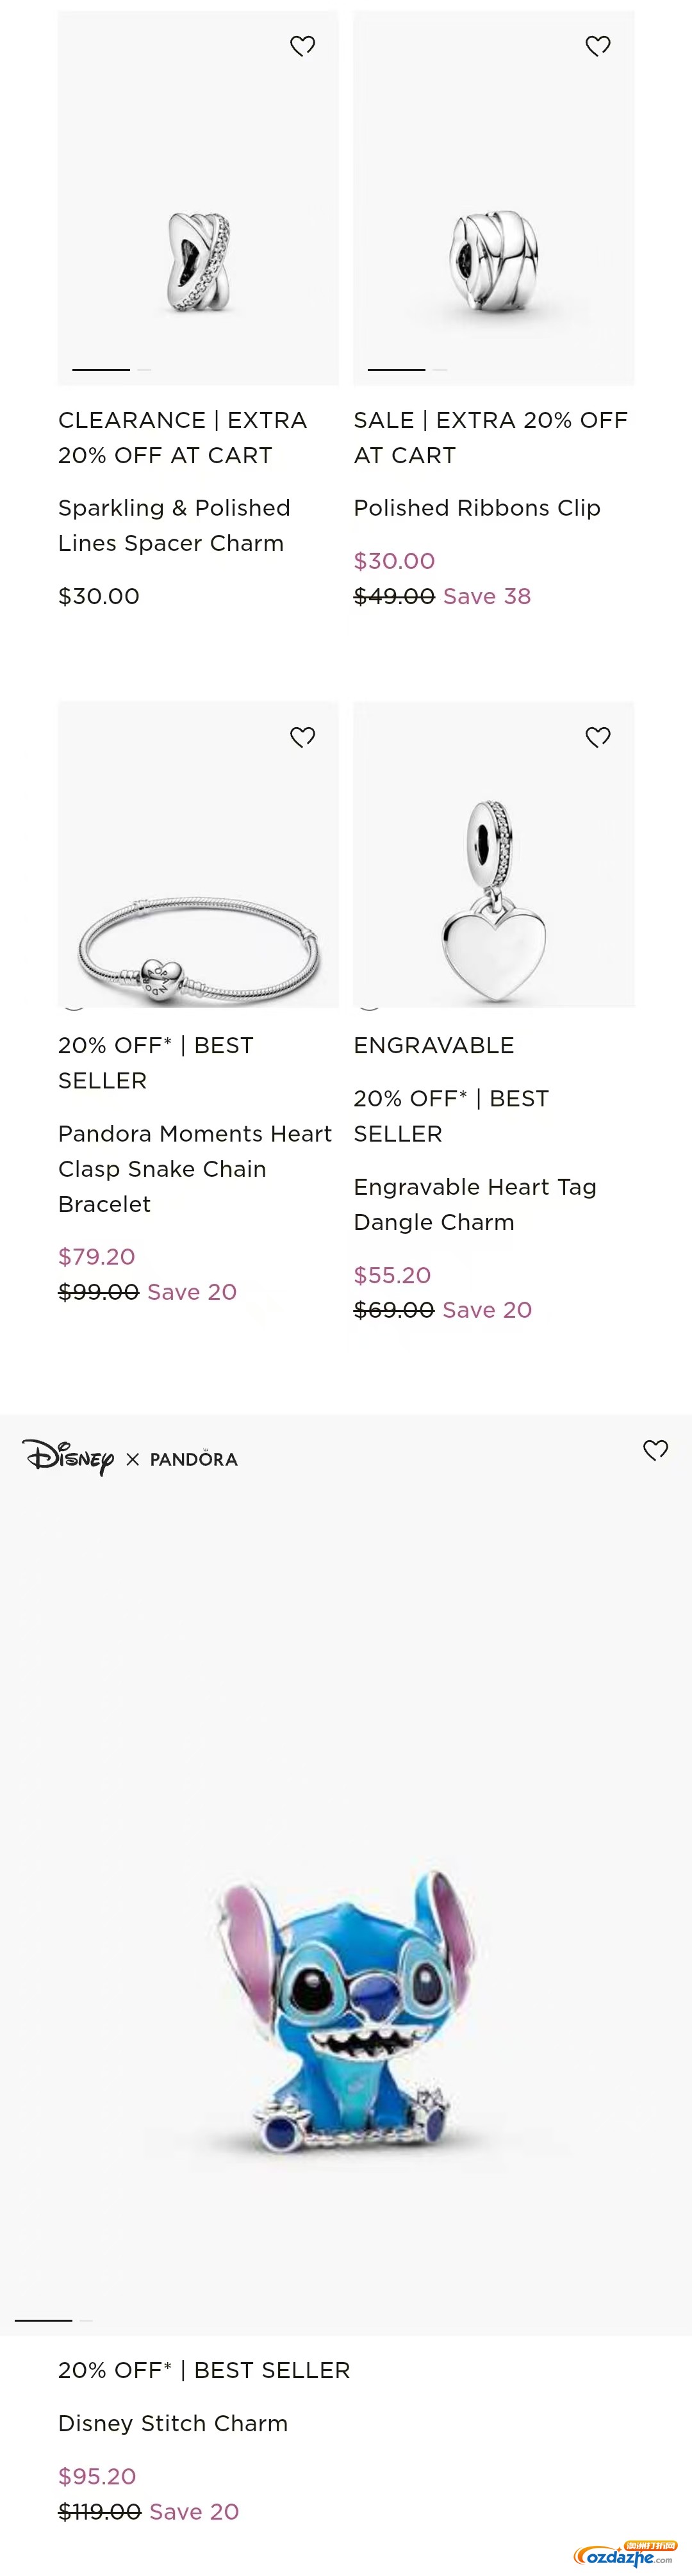The image size is (692, 2576).
Task: Open the Polished Ribbons Clip product photo
Action: point(493,198)
